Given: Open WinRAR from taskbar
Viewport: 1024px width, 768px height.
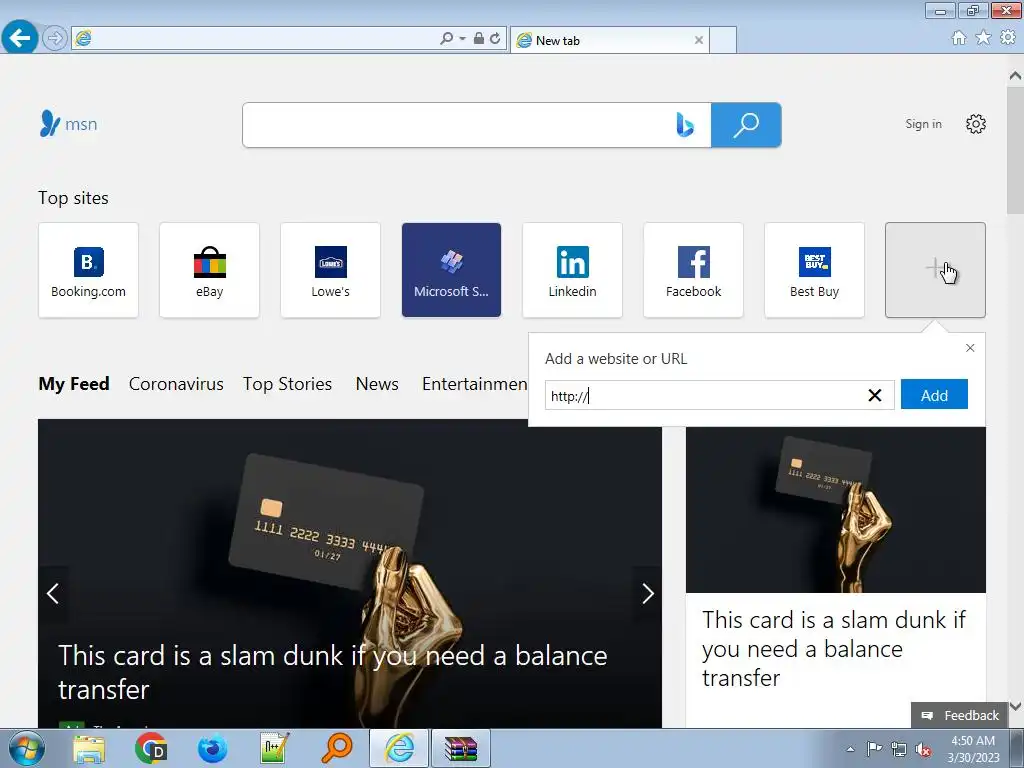Looking at the screenshot, I should click(461, 748).
